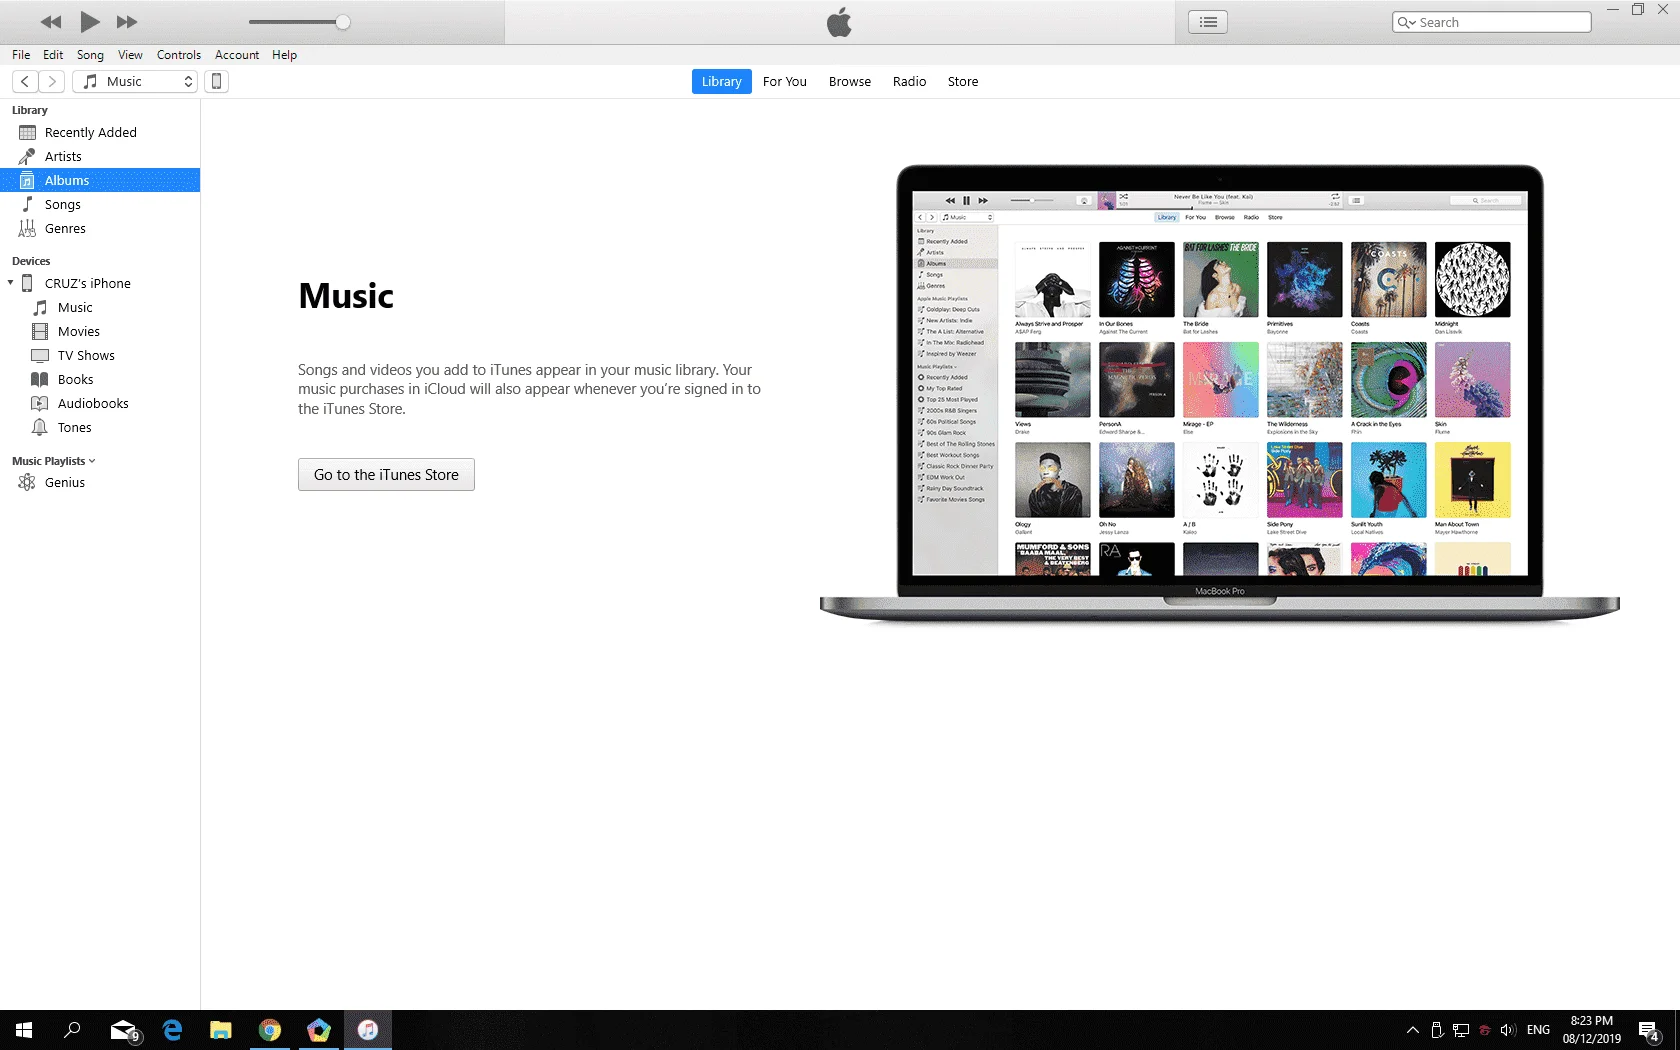Open Music under CRUZ's iPhone
Screen dimensions: 1680x1050
click(100, 307)
